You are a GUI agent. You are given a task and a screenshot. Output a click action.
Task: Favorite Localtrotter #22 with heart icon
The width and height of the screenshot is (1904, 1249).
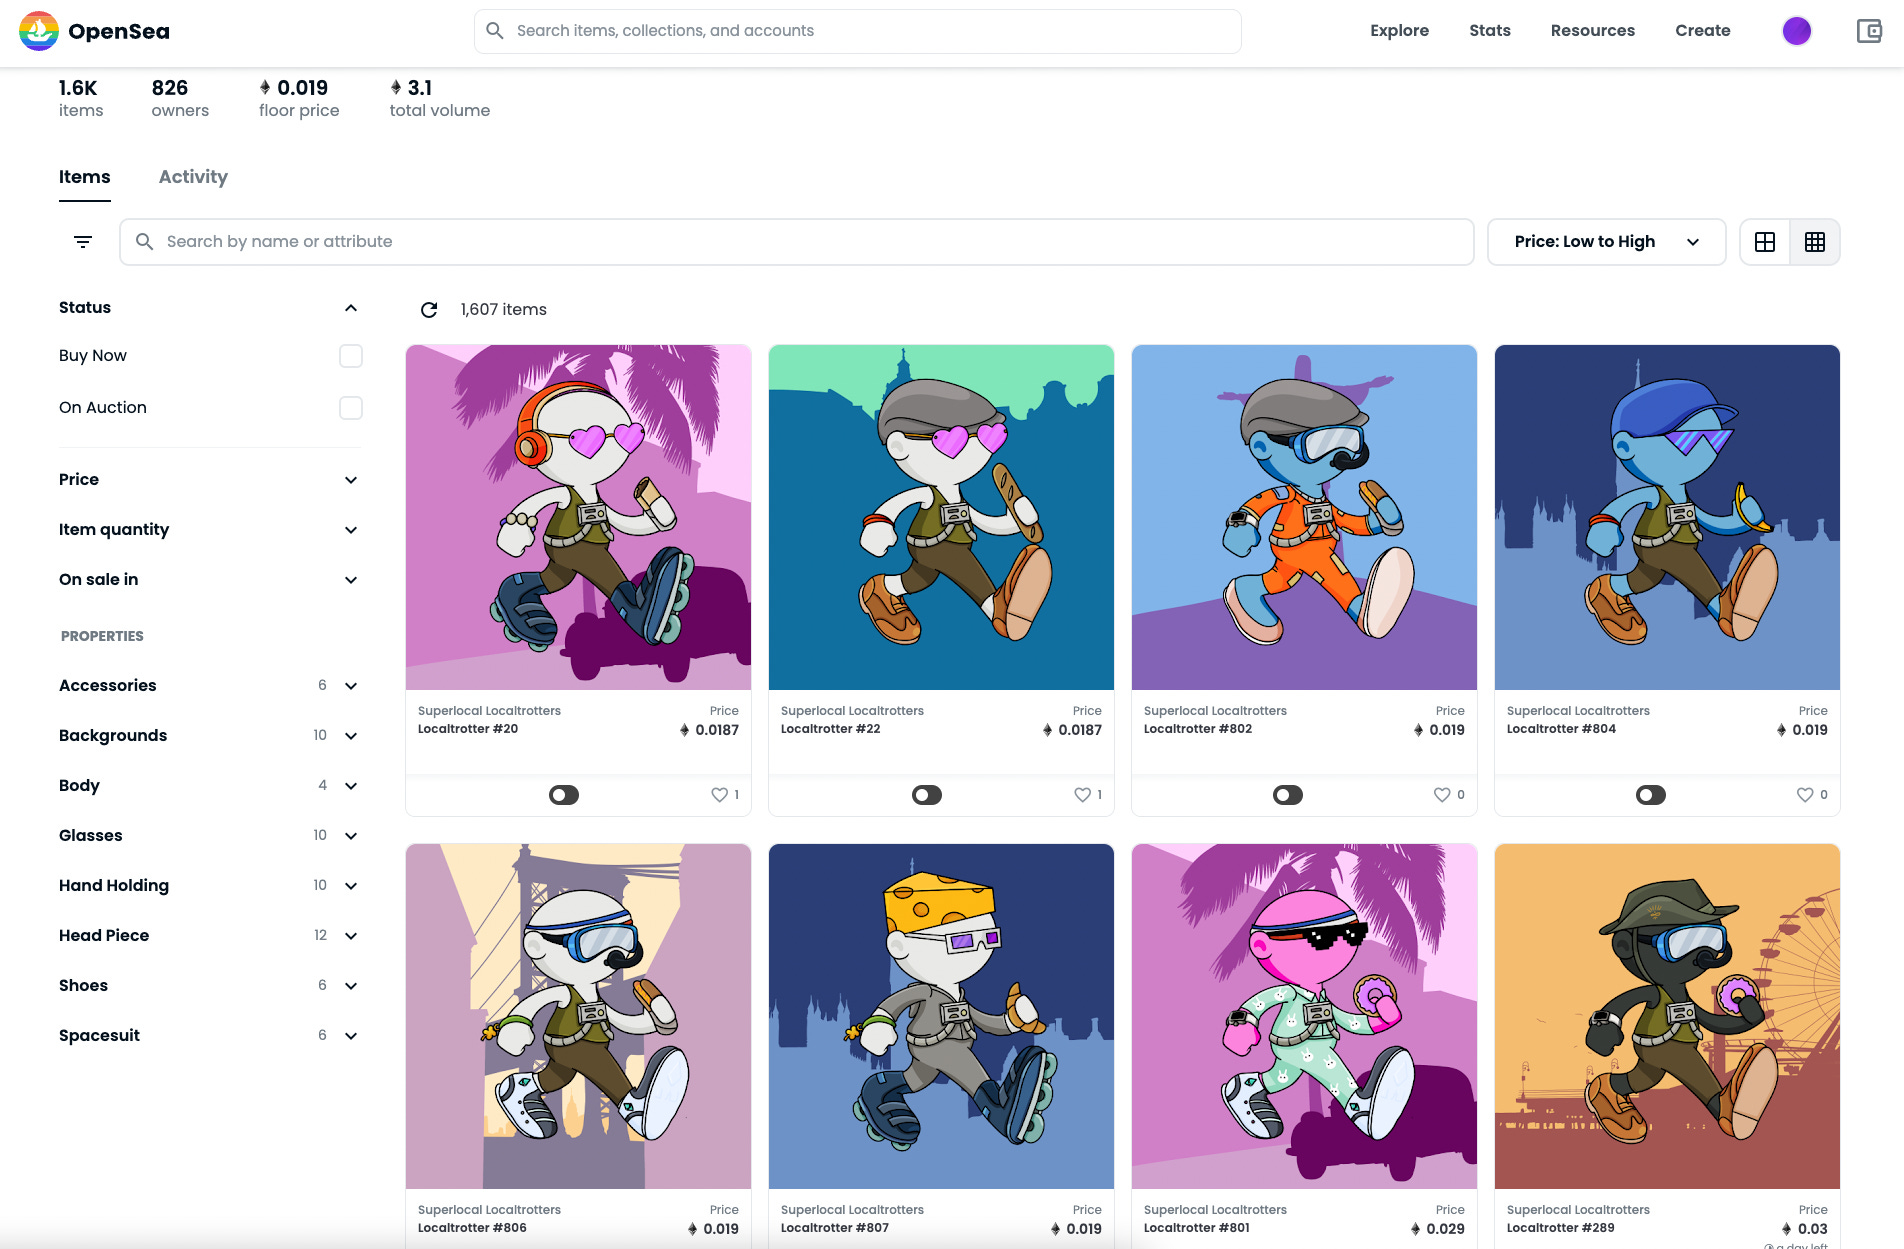click(x=1082, y=795)
